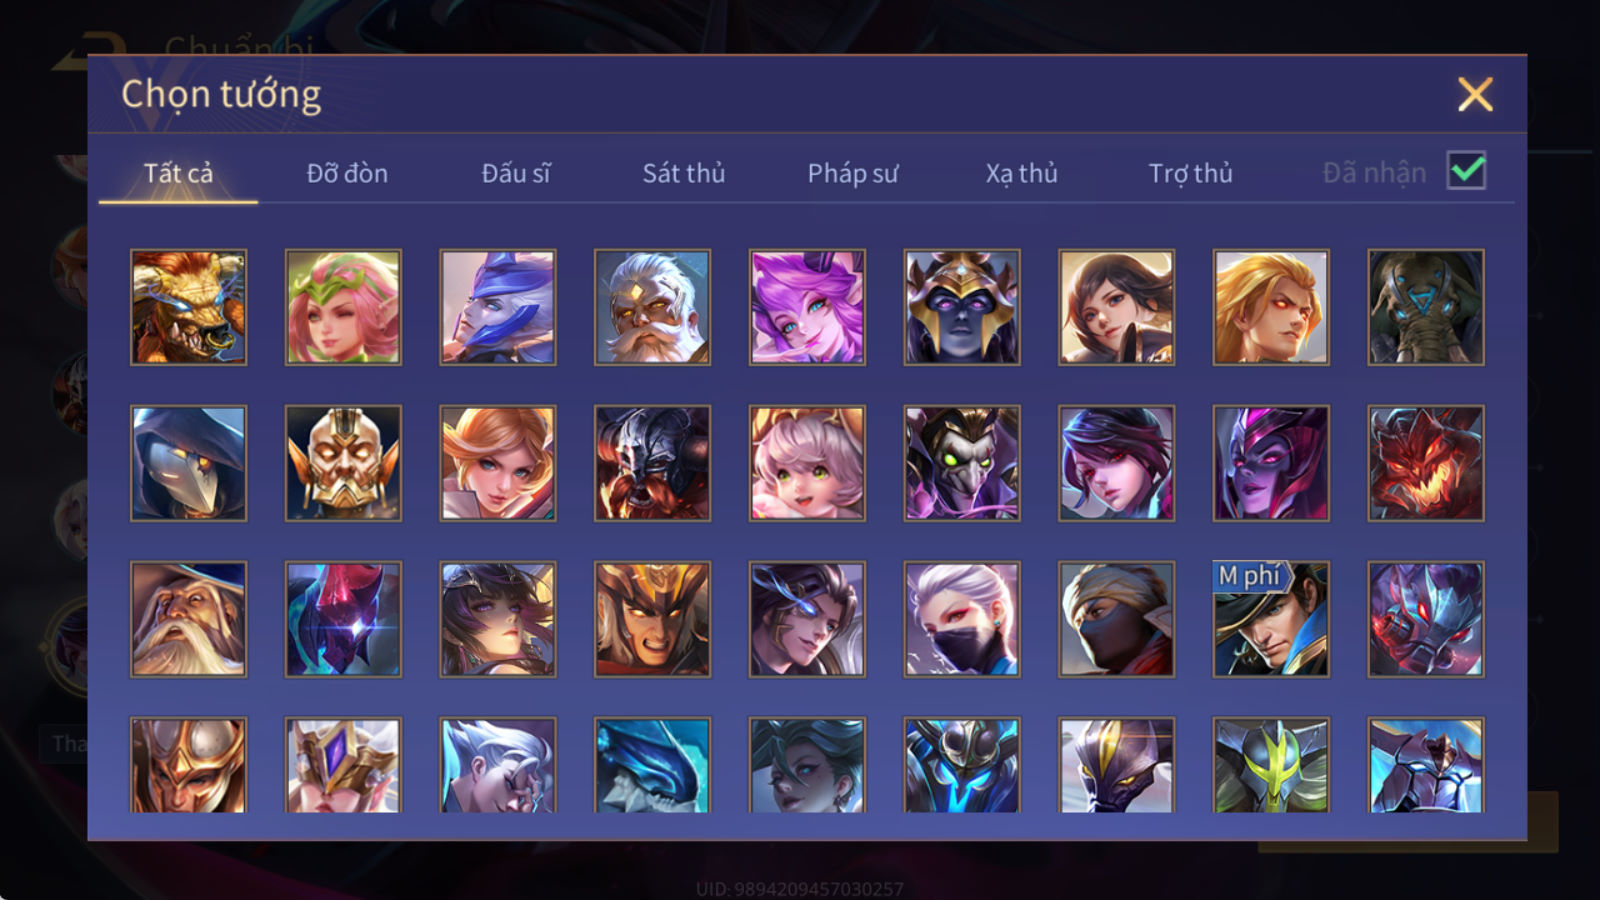Select the red fire demon hero portrait
Screen dimensions: 1600x900
[x=1426, y=463]
